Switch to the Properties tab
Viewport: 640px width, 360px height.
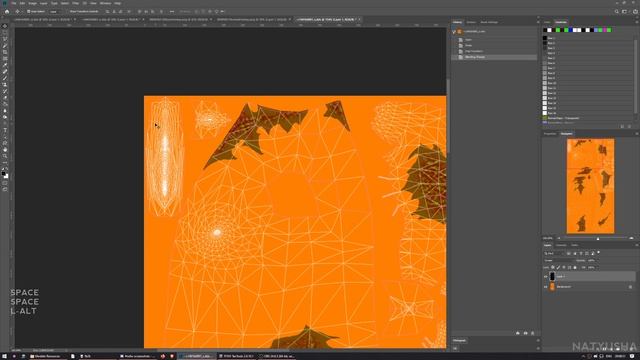(x=550, y=134)
